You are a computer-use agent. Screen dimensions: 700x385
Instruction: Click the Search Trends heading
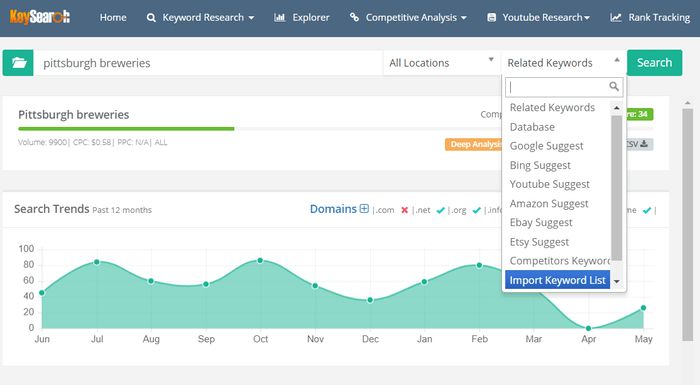(x=52, y=209)
